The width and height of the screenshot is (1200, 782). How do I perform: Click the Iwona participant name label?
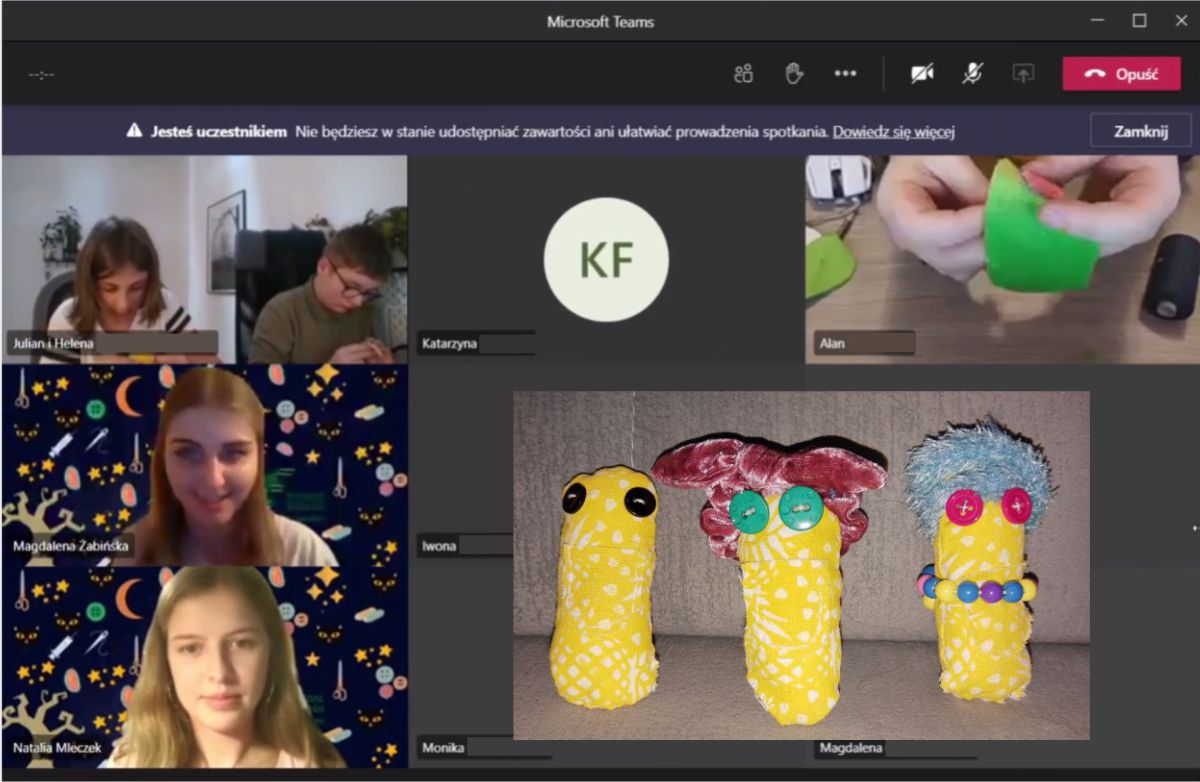439,546
